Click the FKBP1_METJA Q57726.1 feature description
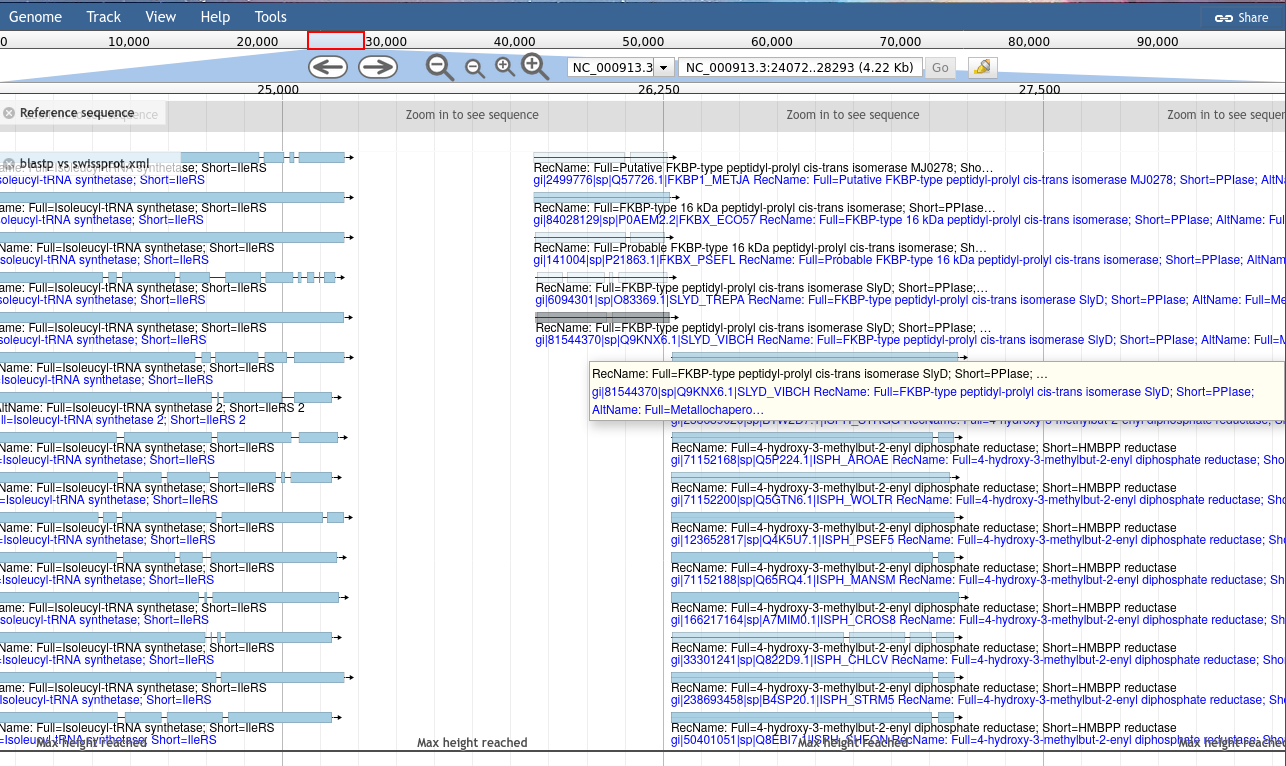The width and height of the screenshot is (1286, 766). tap(909, 180)
